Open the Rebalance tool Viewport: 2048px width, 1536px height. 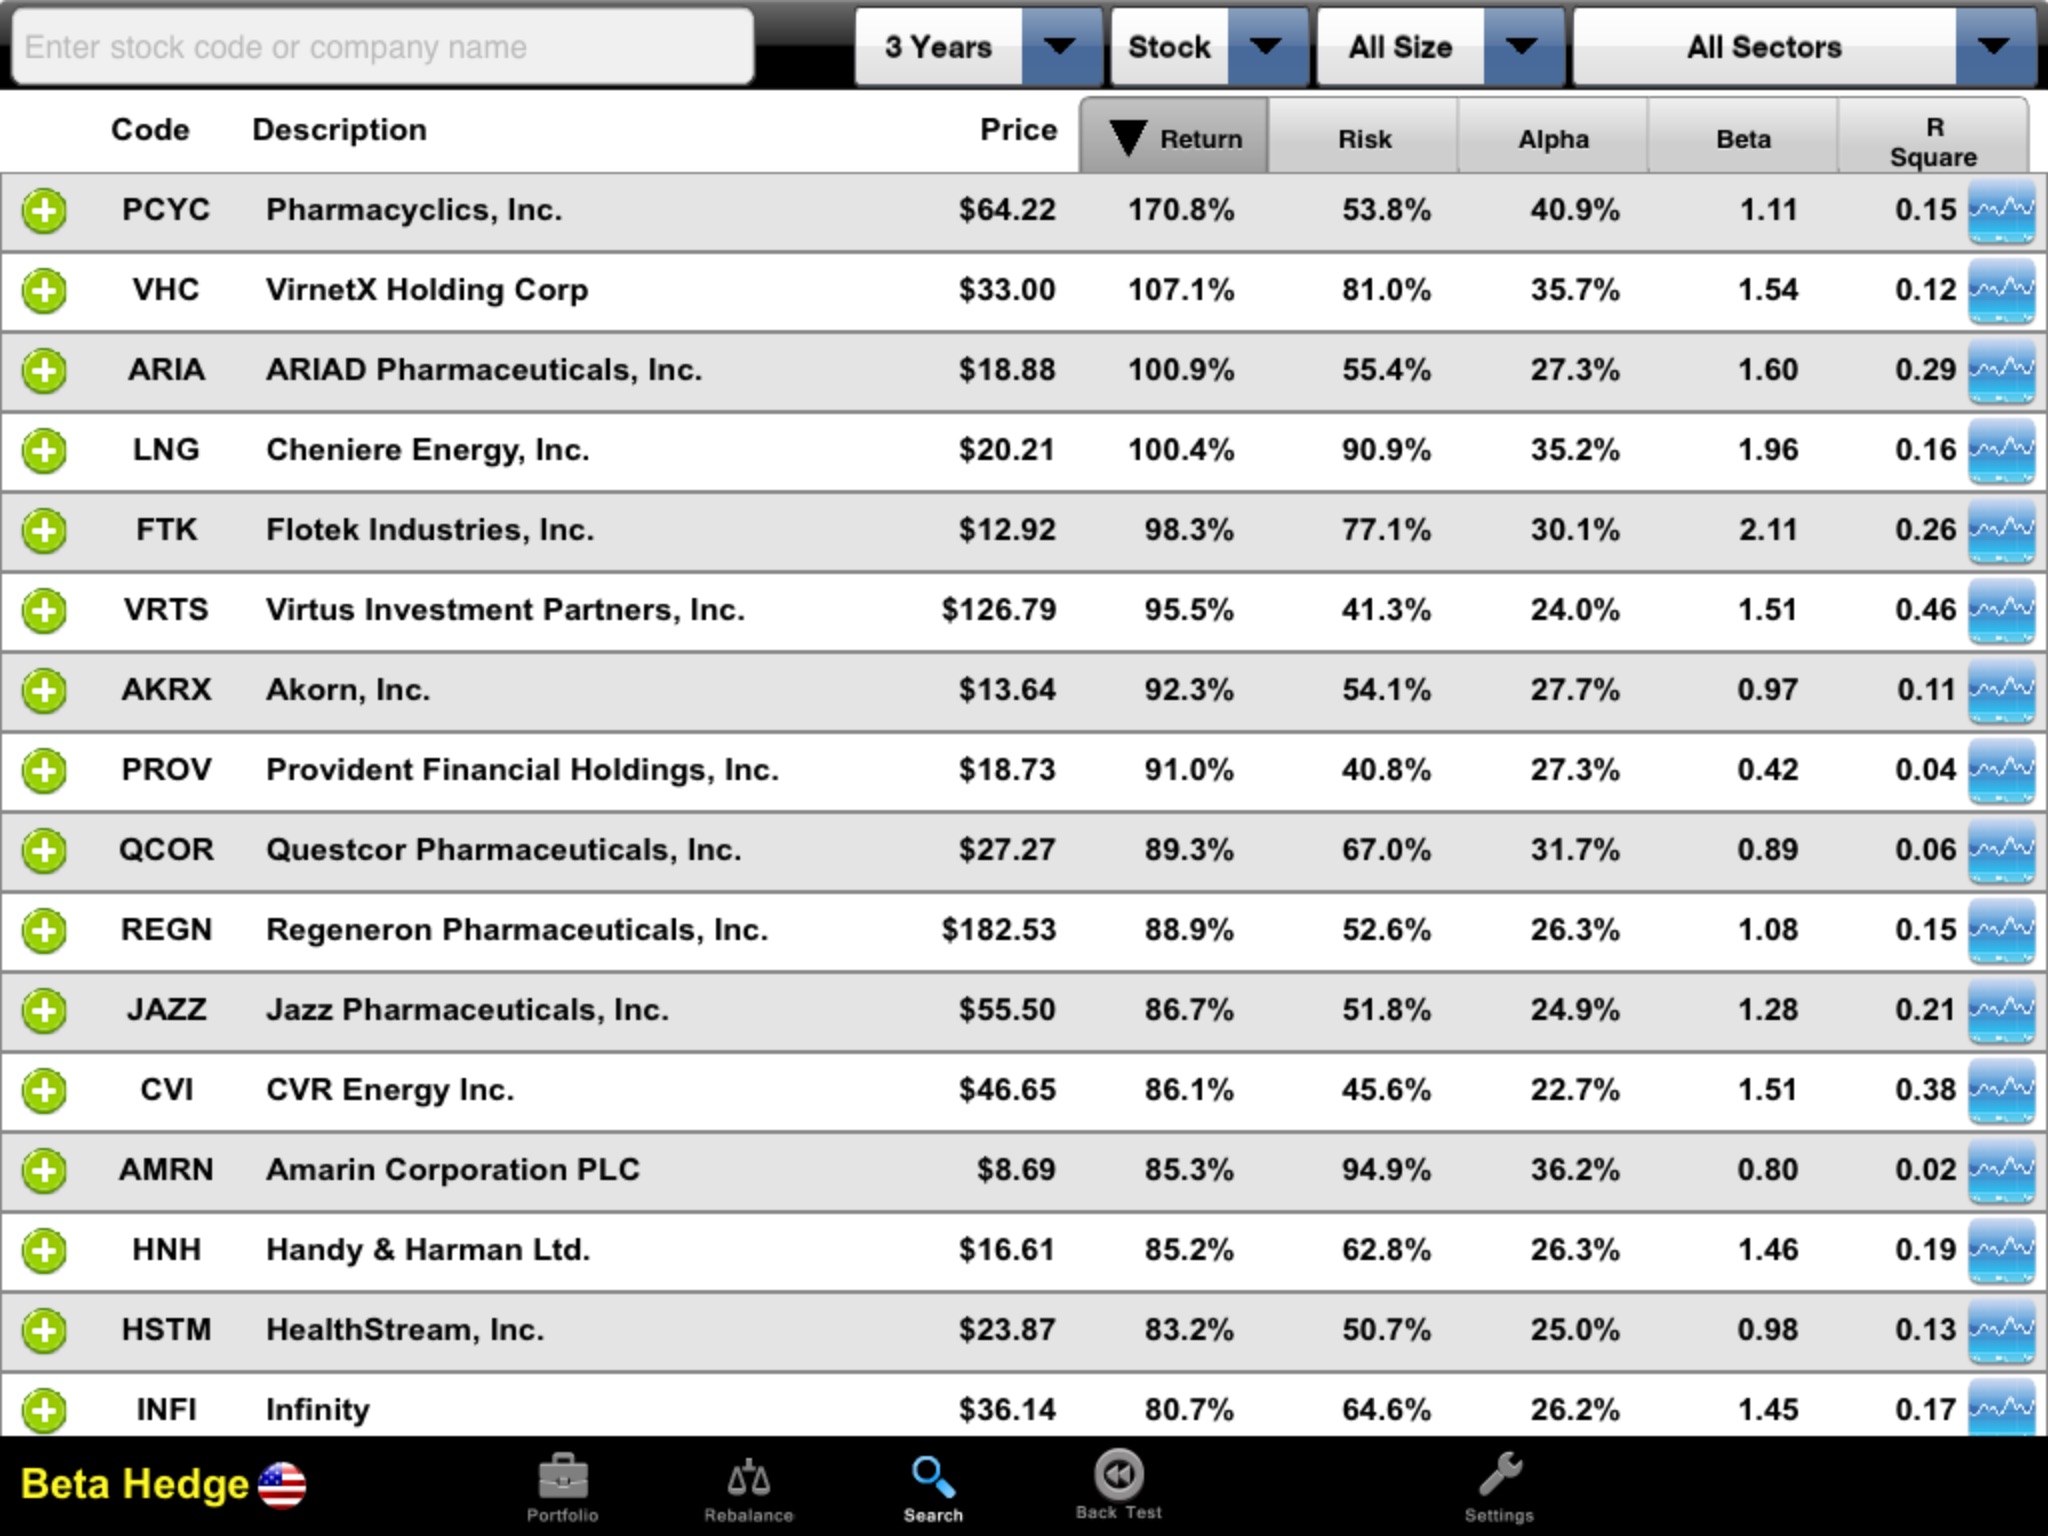745,1484
